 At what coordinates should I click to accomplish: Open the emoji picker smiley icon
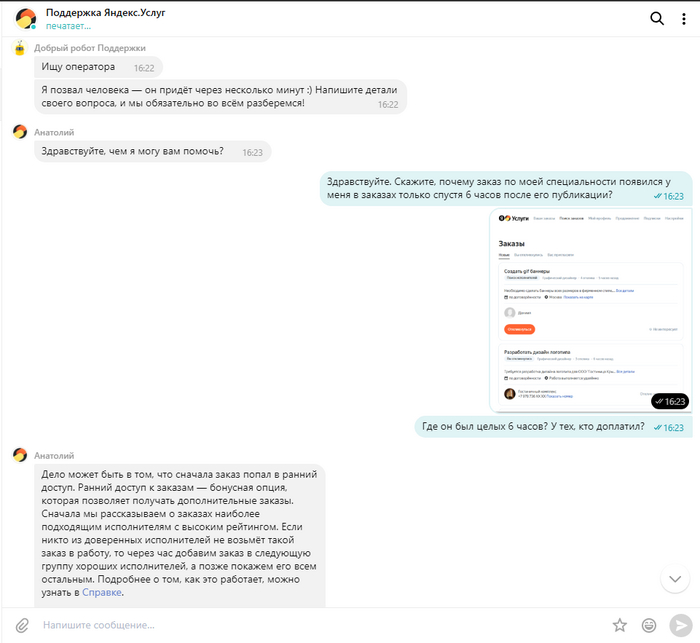(x=649, y=625)
